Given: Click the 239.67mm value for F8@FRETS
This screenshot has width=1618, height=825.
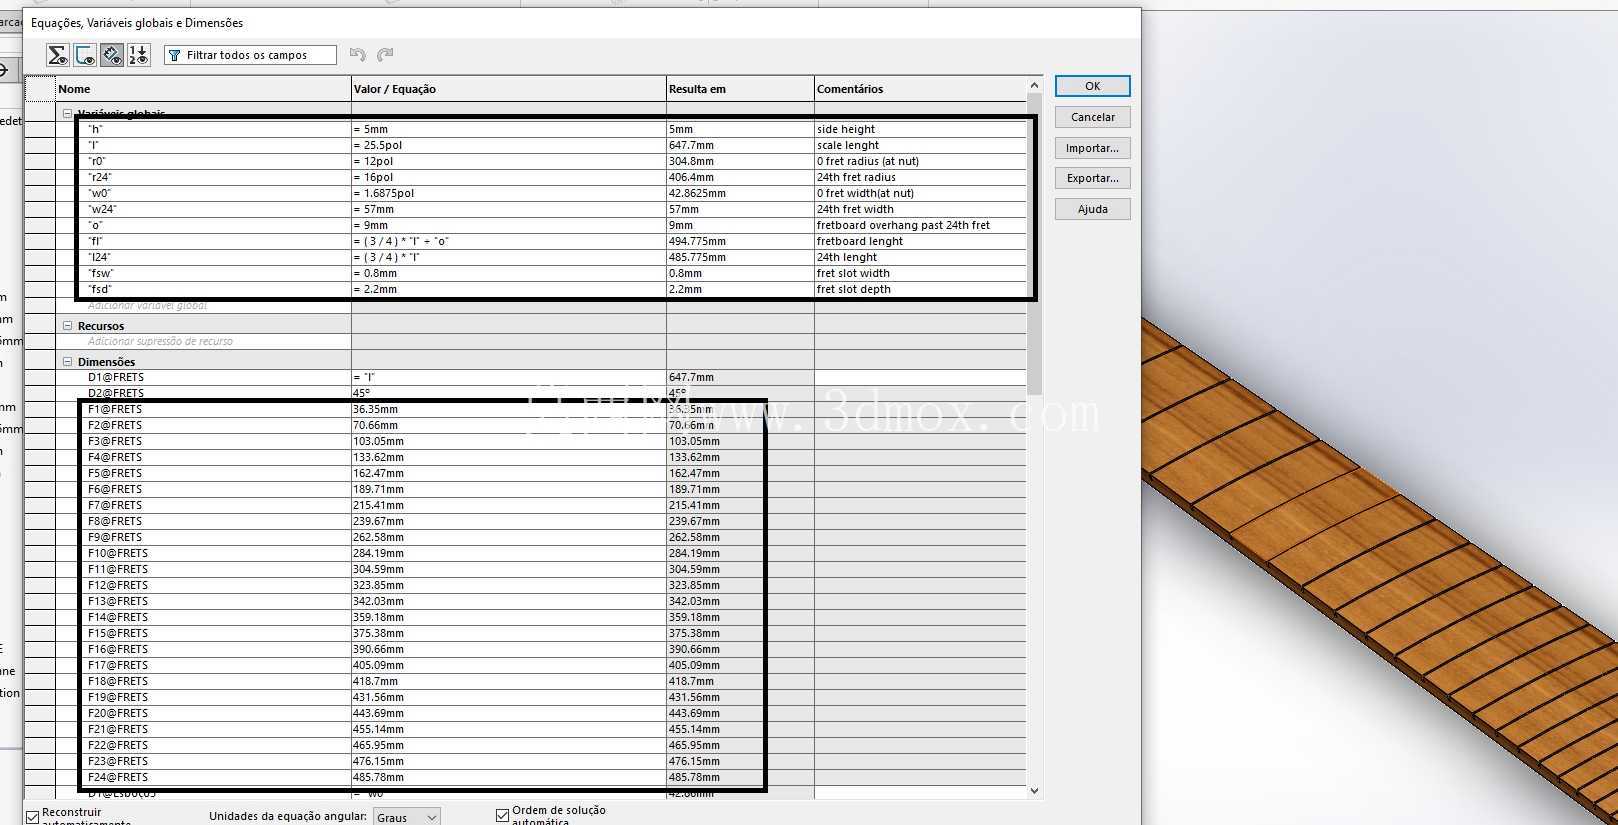Looking at the screenshot, I should click(x=508, y=521).
